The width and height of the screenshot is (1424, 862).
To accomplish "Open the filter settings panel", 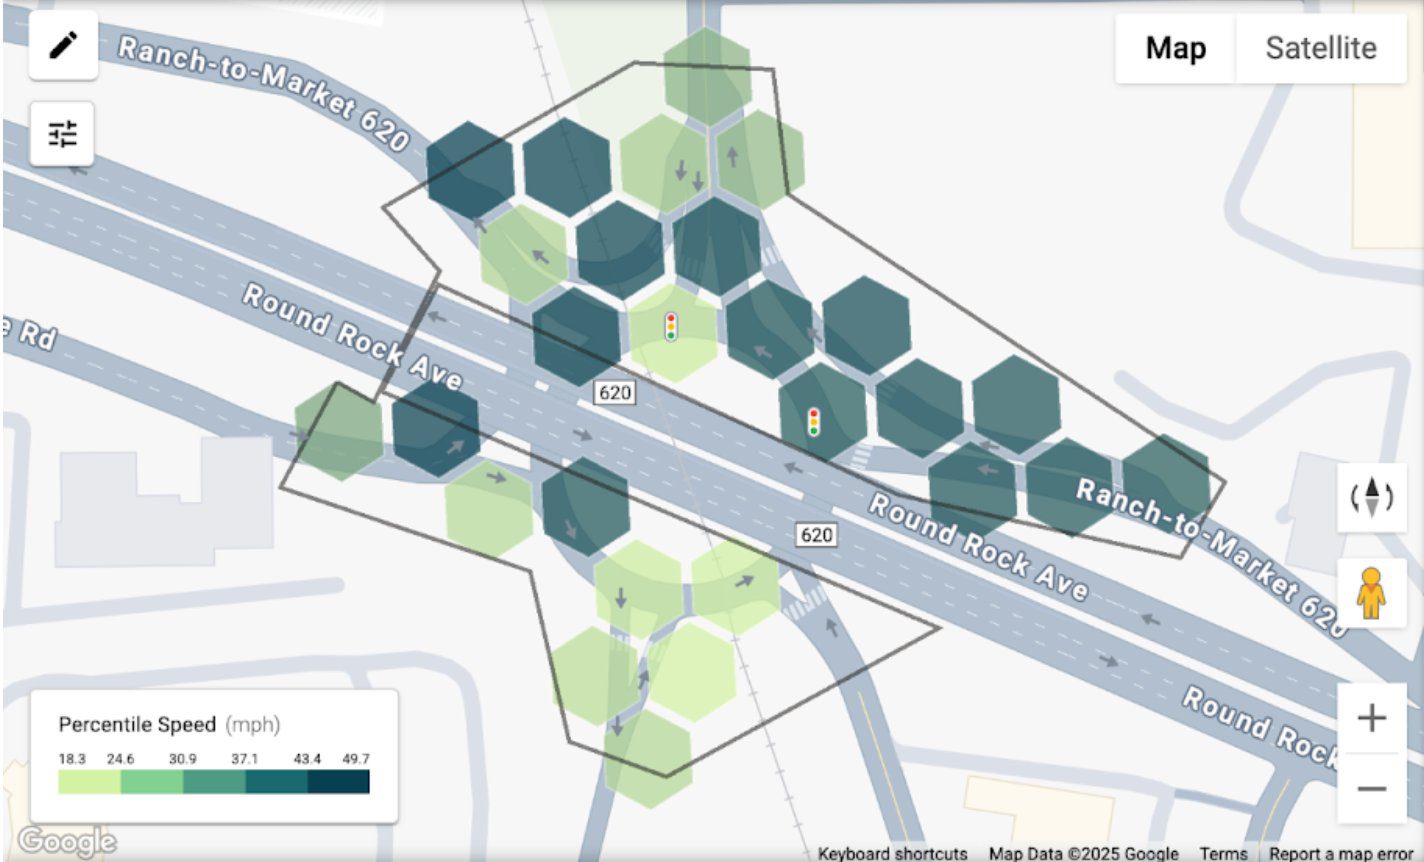I will coord(62,133).
